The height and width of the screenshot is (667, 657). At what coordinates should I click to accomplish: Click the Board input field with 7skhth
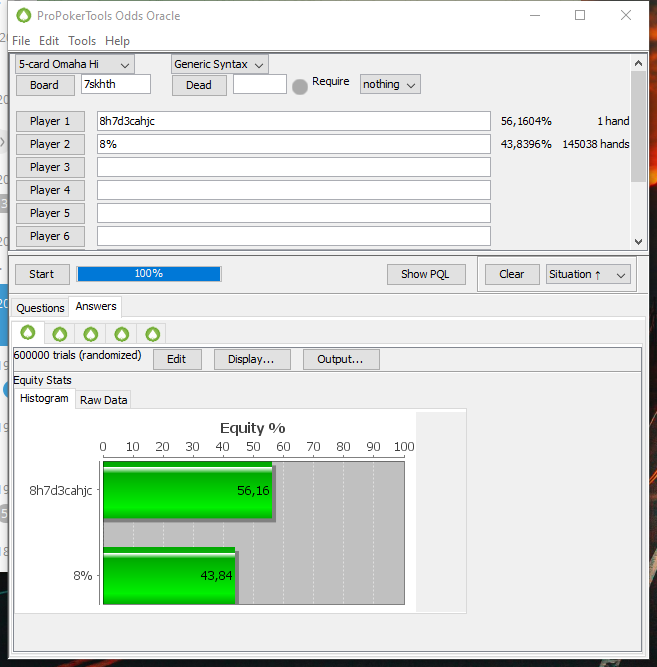point(116,84)
